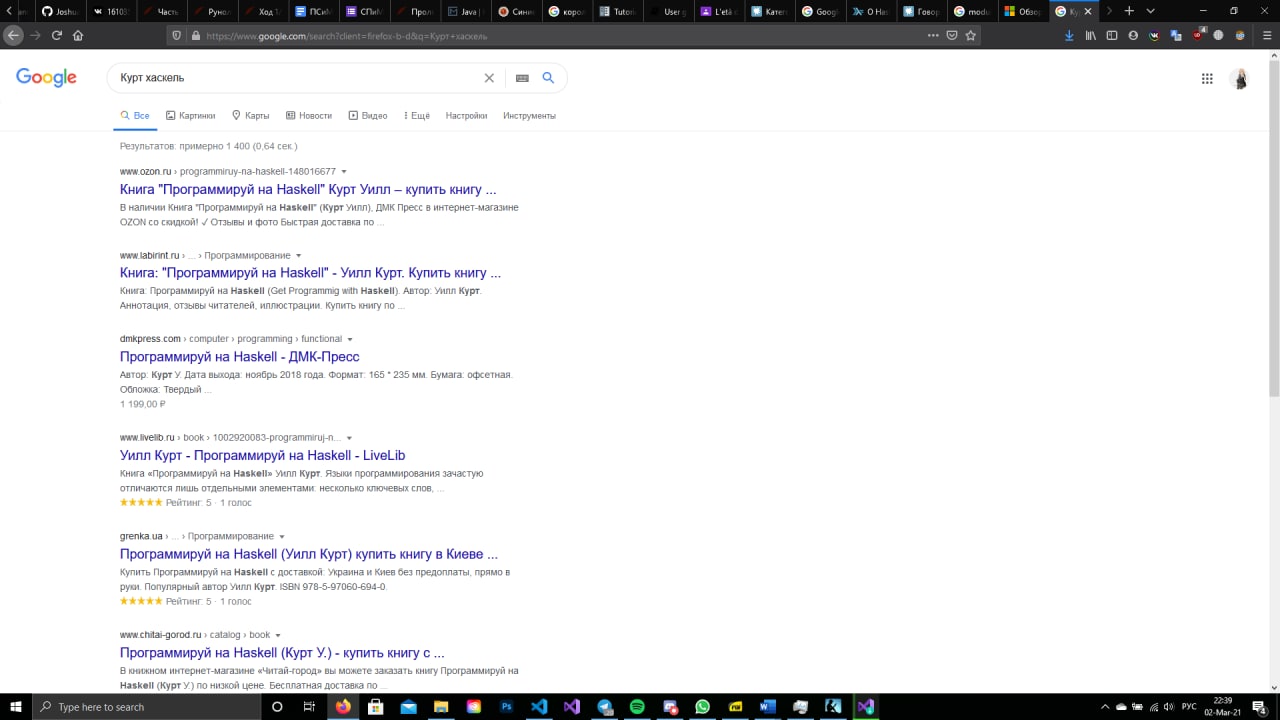This screenshot has height=720, width=1280.
Task: Open Photoshop from the taskbar
Action: pyautogui.click(x=506, y=707)
